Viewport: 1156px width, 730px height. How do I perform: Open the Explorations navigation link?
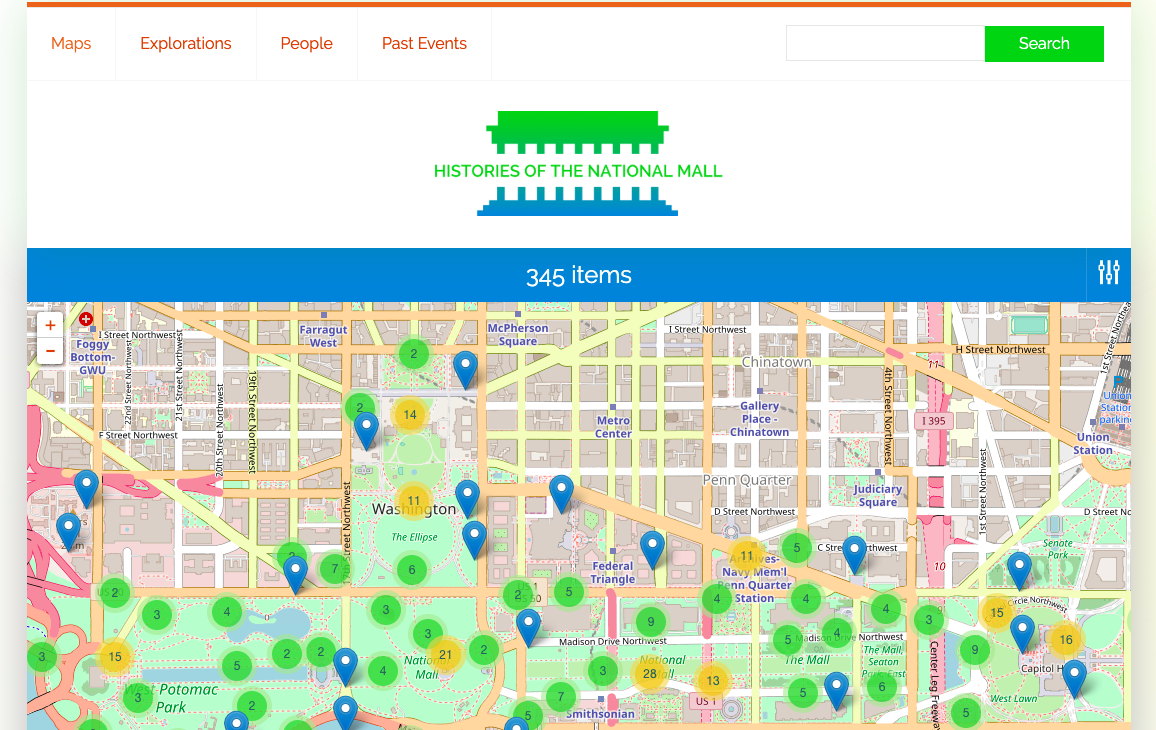click(x=186, y=44)
